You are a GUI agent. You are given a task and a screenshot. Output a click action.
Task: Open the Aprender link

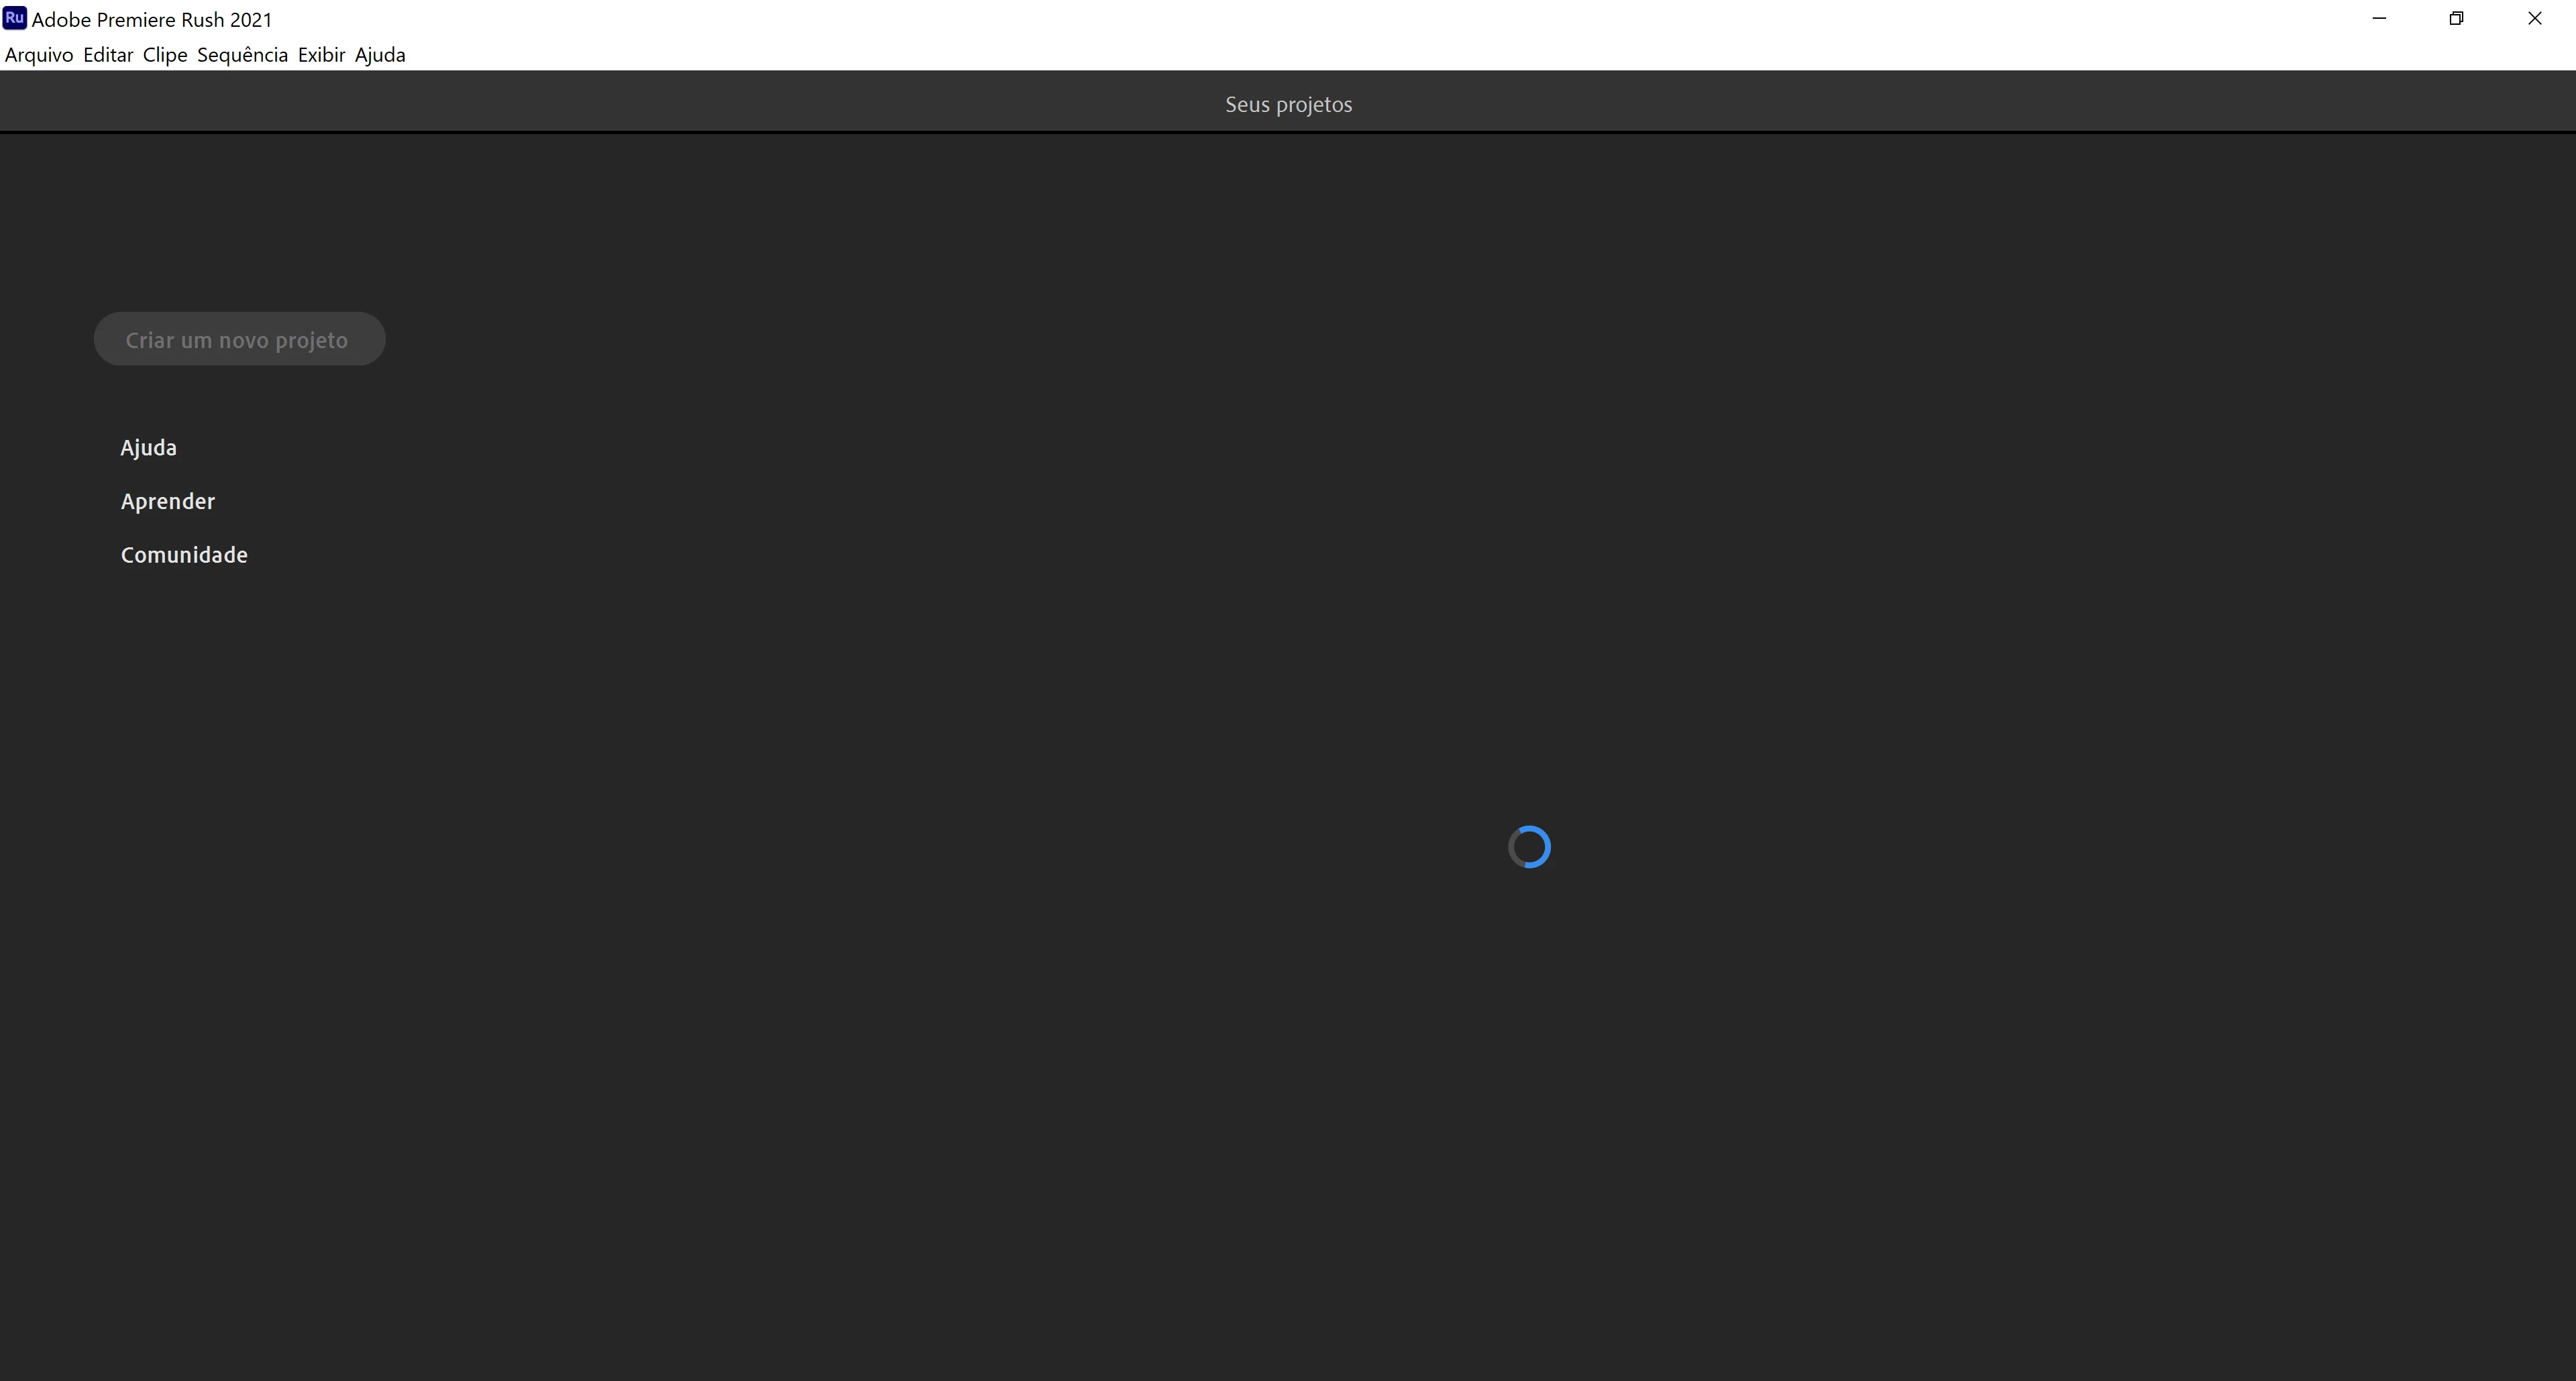tap(168, 501)
